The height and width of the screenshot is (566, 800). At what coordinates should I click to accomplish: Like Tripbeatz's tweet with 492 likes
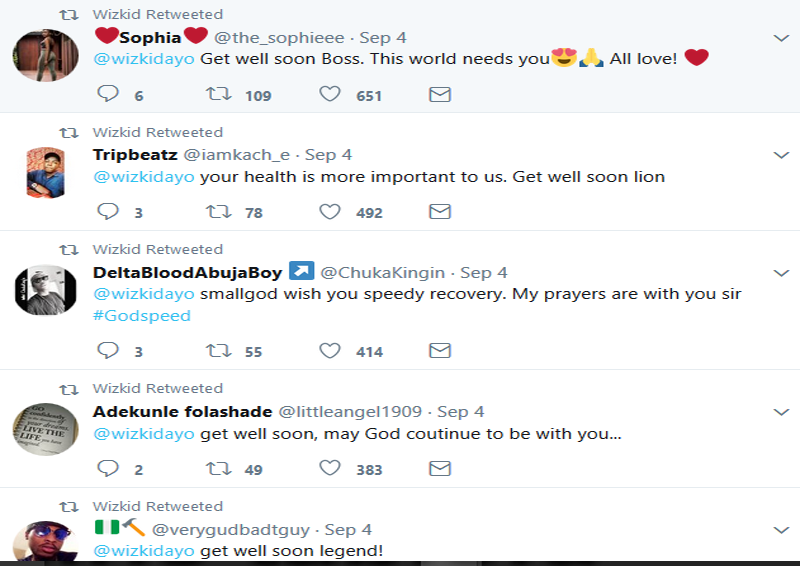coord(329,211)
